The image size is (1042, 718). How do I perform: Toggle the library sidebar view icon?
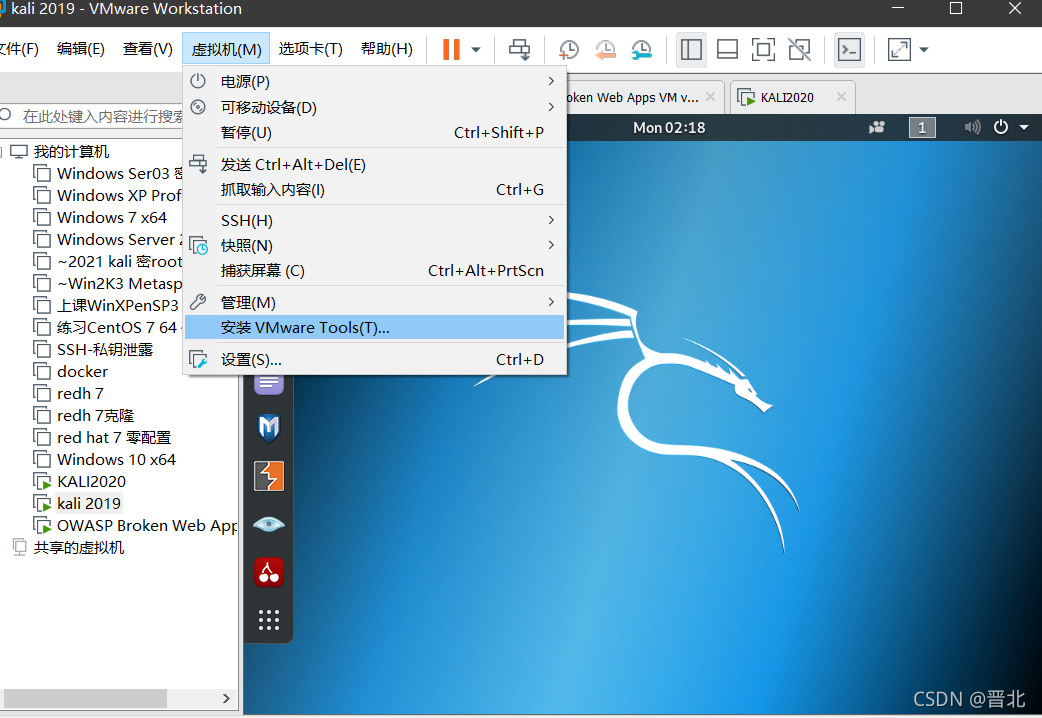(x=691, y=50)
